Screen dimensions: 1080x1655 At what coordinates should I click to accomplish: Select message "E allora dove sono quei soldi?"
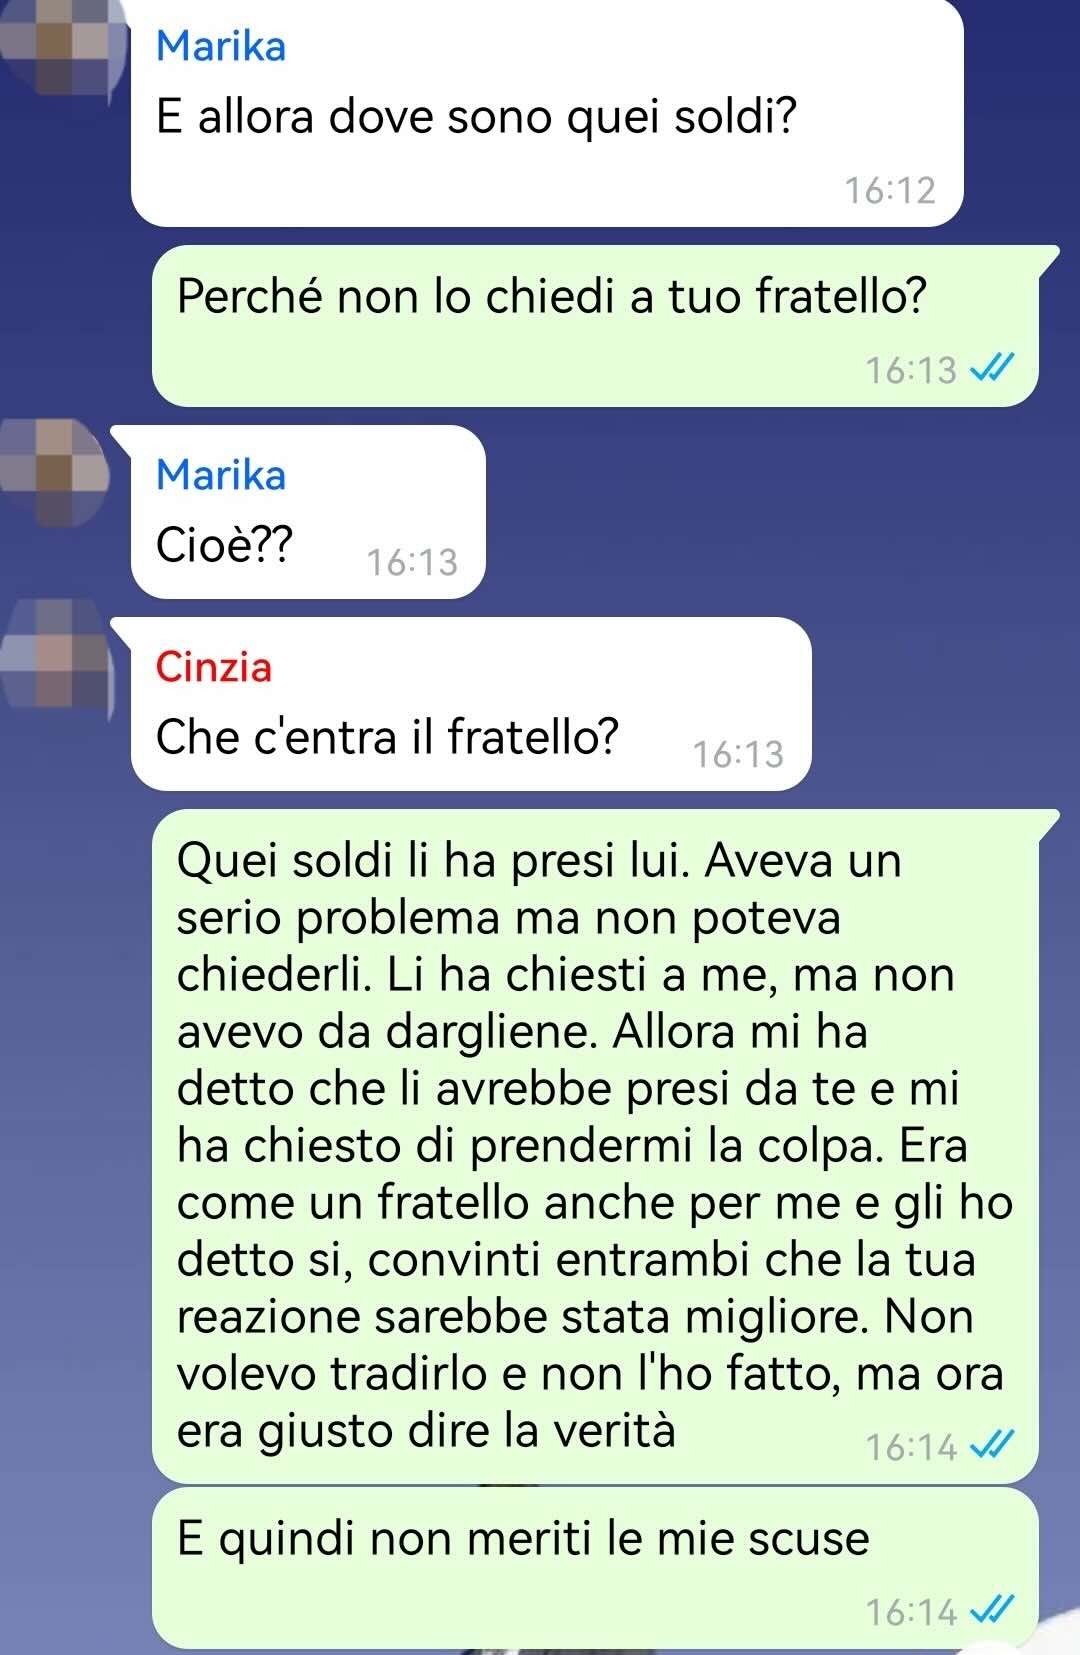point(547,112)
